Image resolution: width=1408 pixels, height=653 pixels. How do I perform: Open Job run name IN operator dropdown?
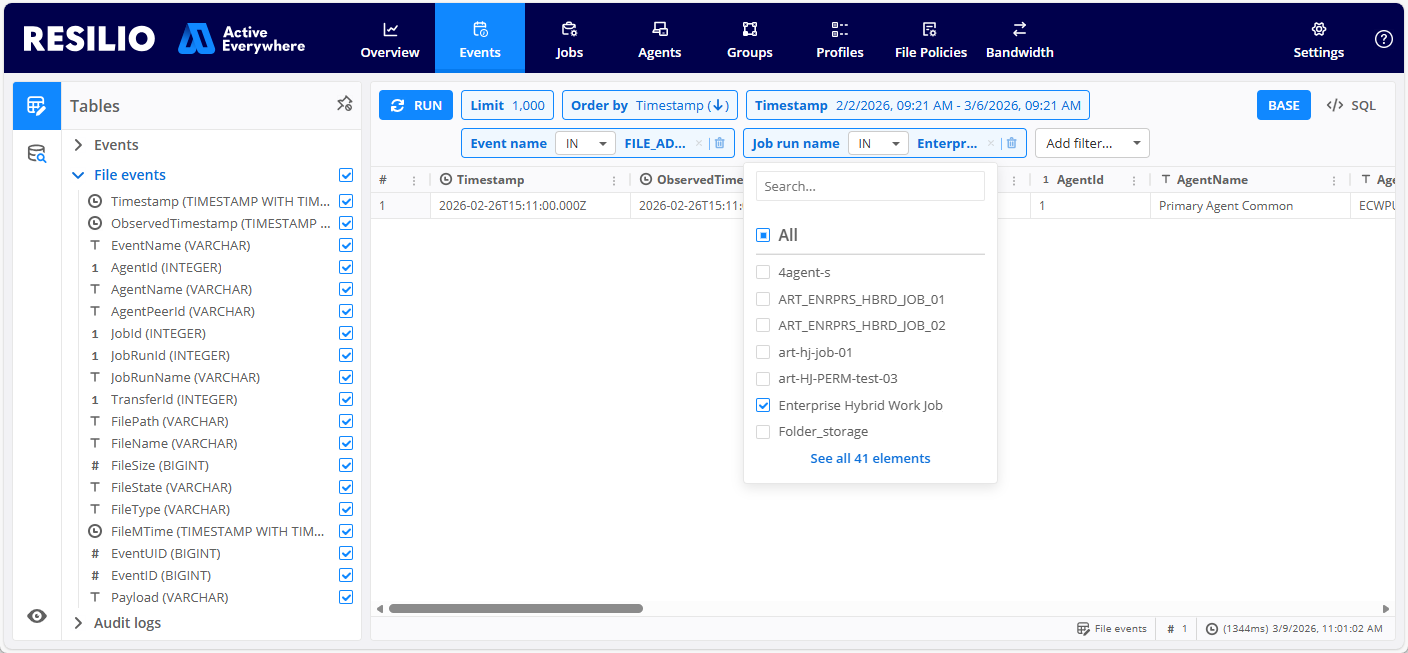click(x=878, y=143)
